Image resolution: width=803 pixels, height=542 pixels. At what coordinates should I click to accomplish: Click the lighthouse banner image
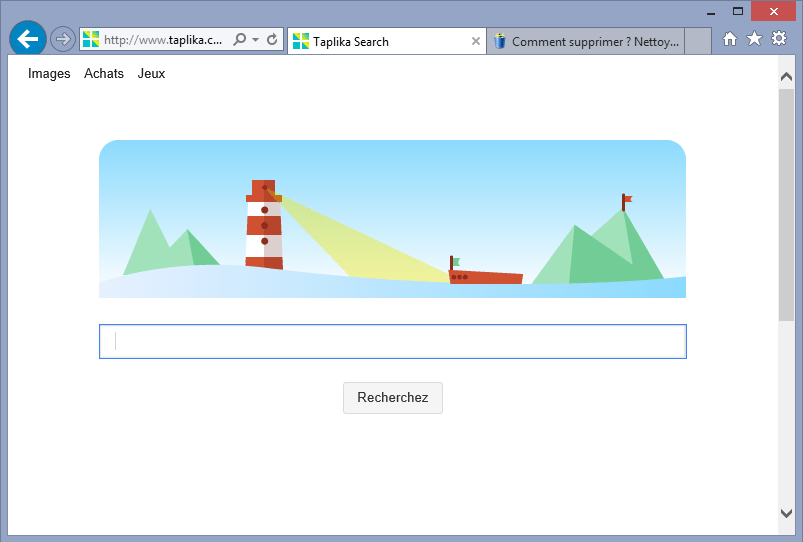(x=392, y=219)
